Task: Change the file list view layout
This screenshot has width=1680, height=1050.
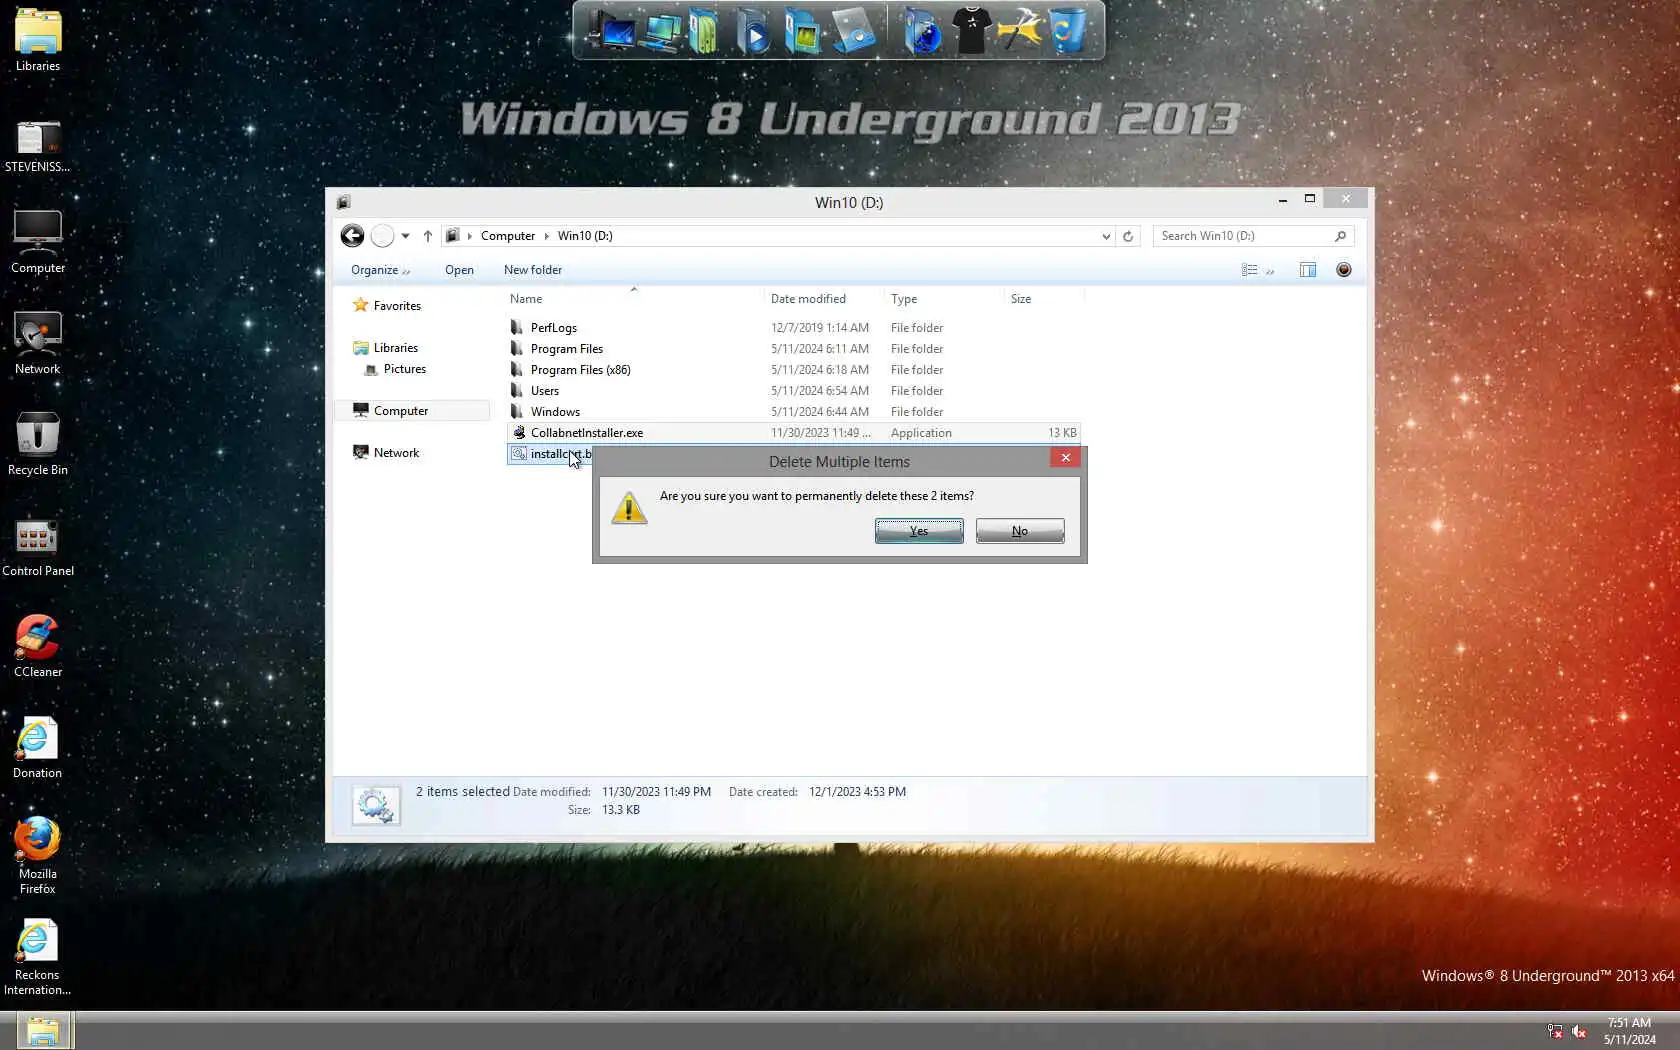Action: [1250, 270]
